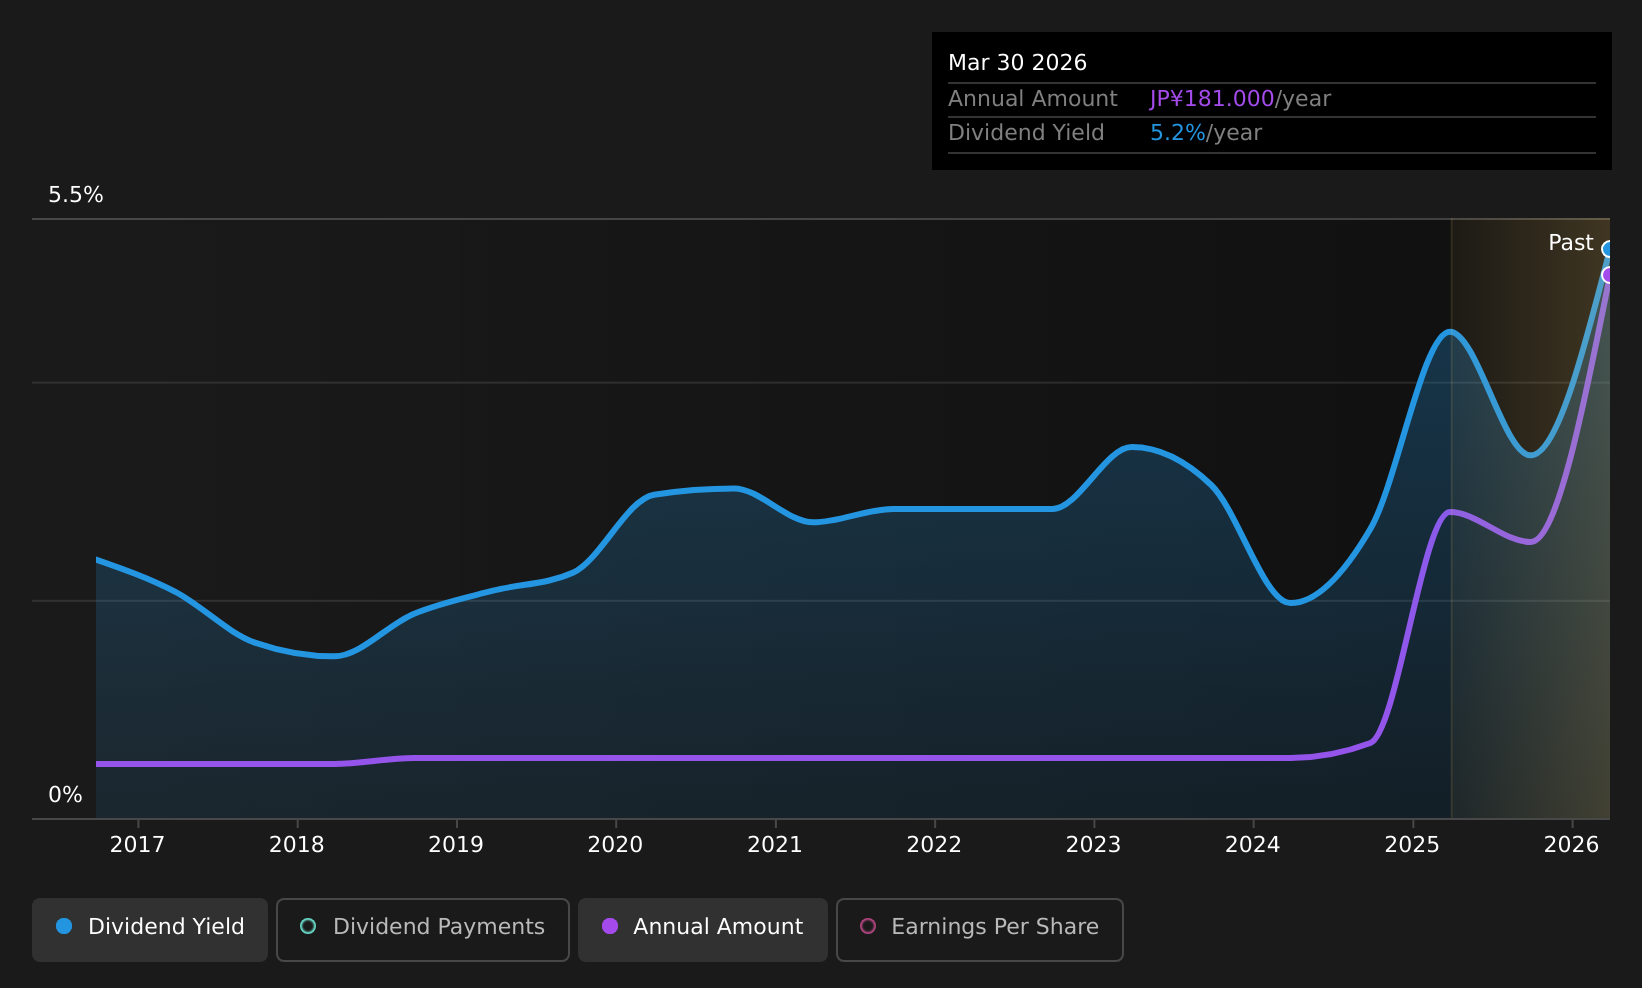The image size is (1642, 988).
Task: Click the 2020 x-axis label
Action: [x=615, y=845]
